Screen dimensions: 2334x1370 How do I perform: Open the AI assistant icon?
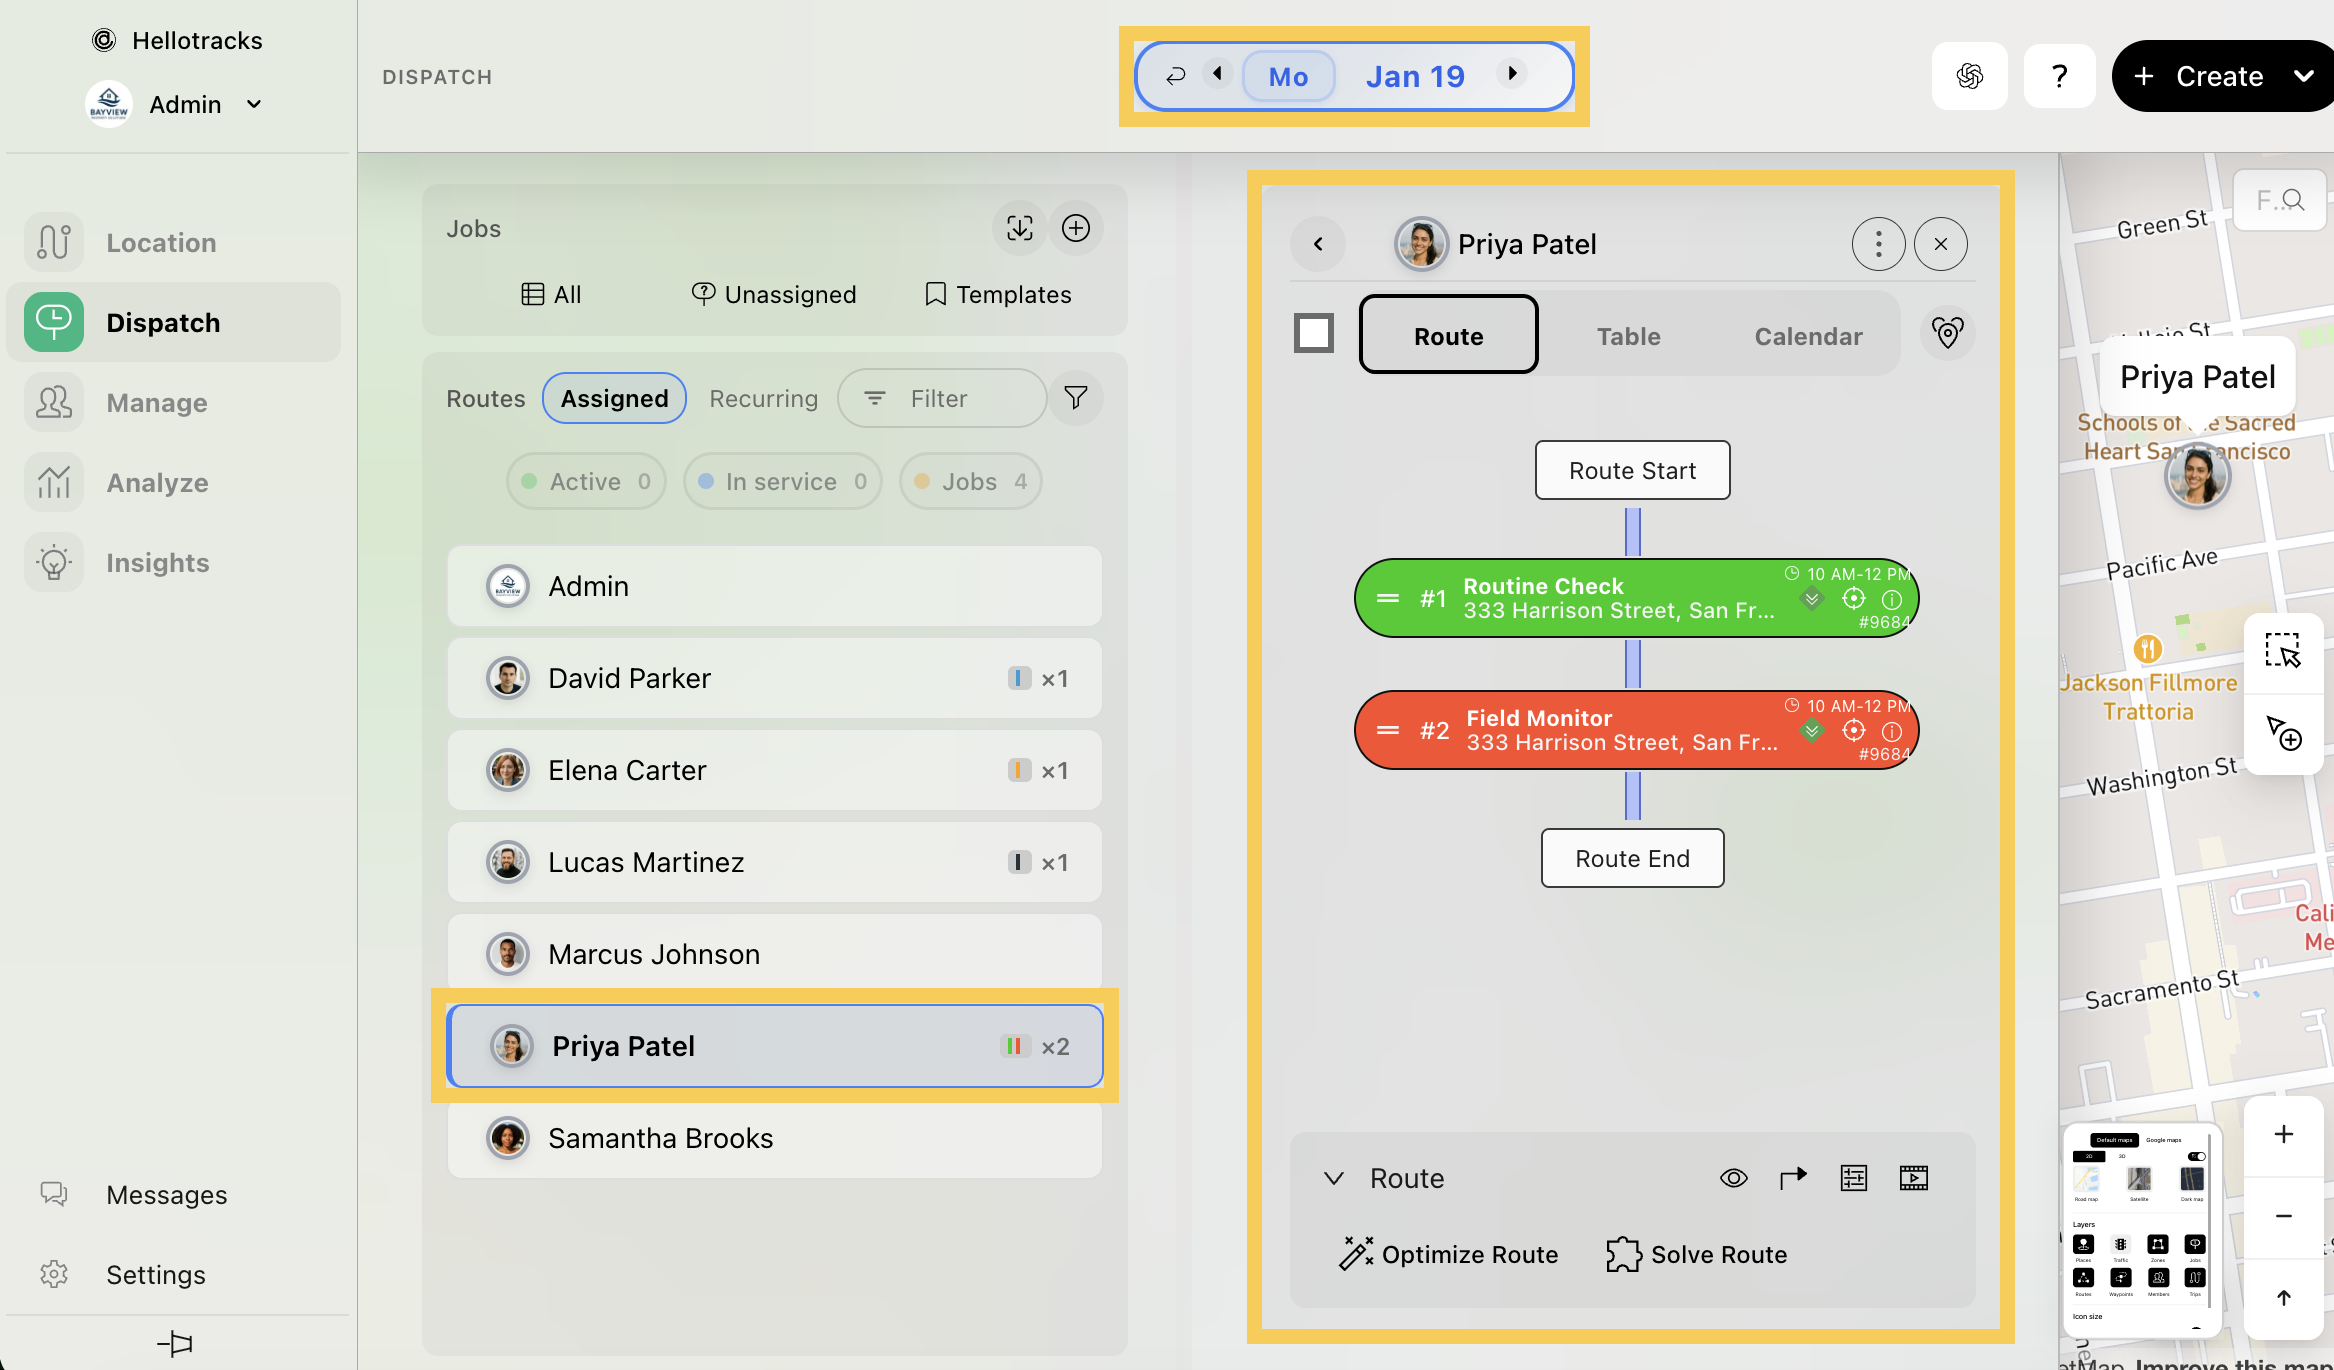pos(1969,76)
